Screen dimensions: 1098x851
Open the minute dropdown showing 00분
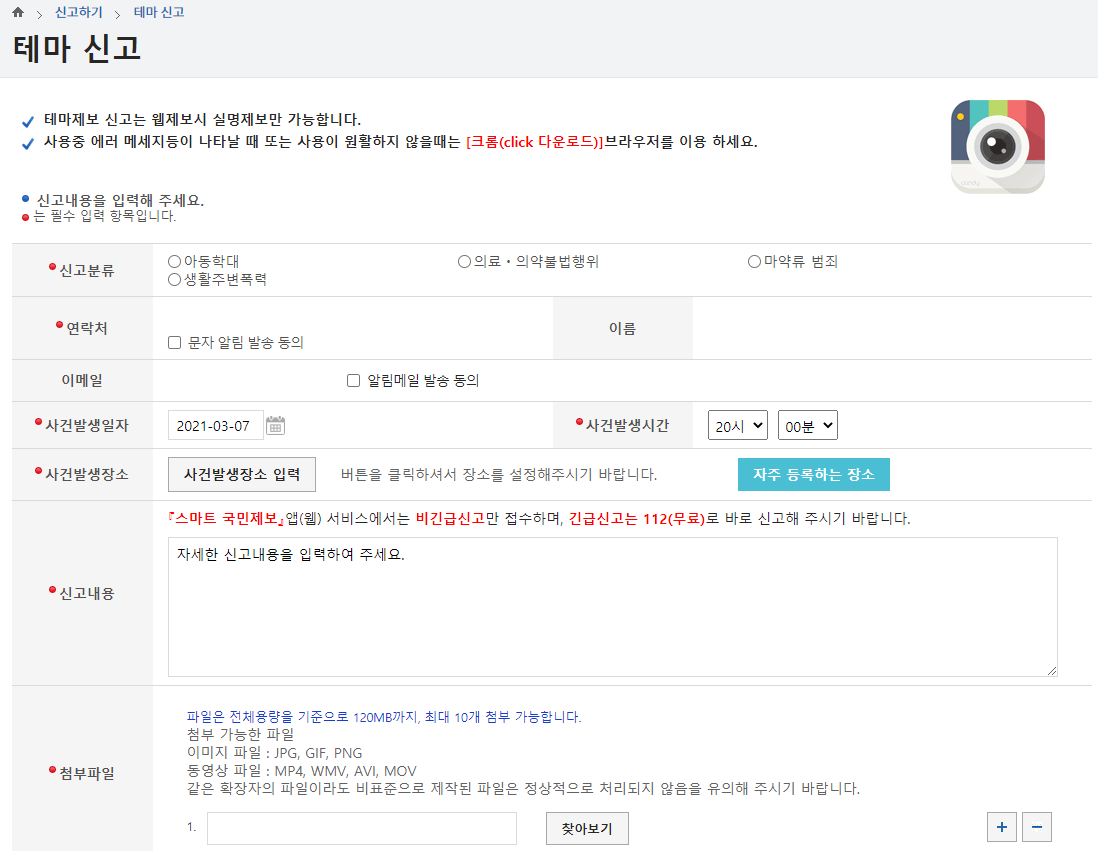(807, 424)
